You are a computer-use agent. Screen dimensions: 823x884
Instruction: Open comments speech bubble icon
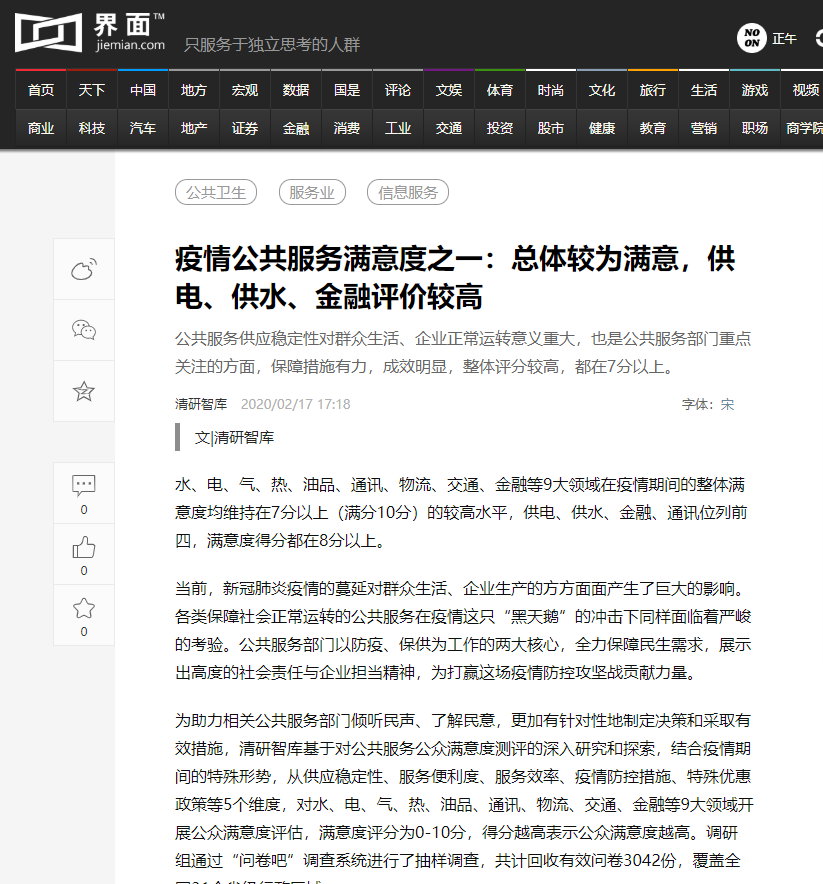point(84,493)
